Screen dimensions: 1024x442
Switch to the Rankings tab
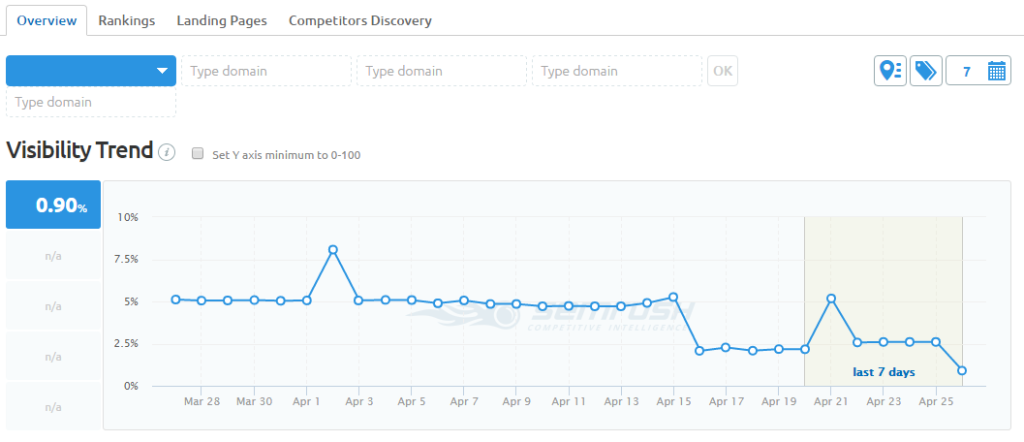point(127,20)
